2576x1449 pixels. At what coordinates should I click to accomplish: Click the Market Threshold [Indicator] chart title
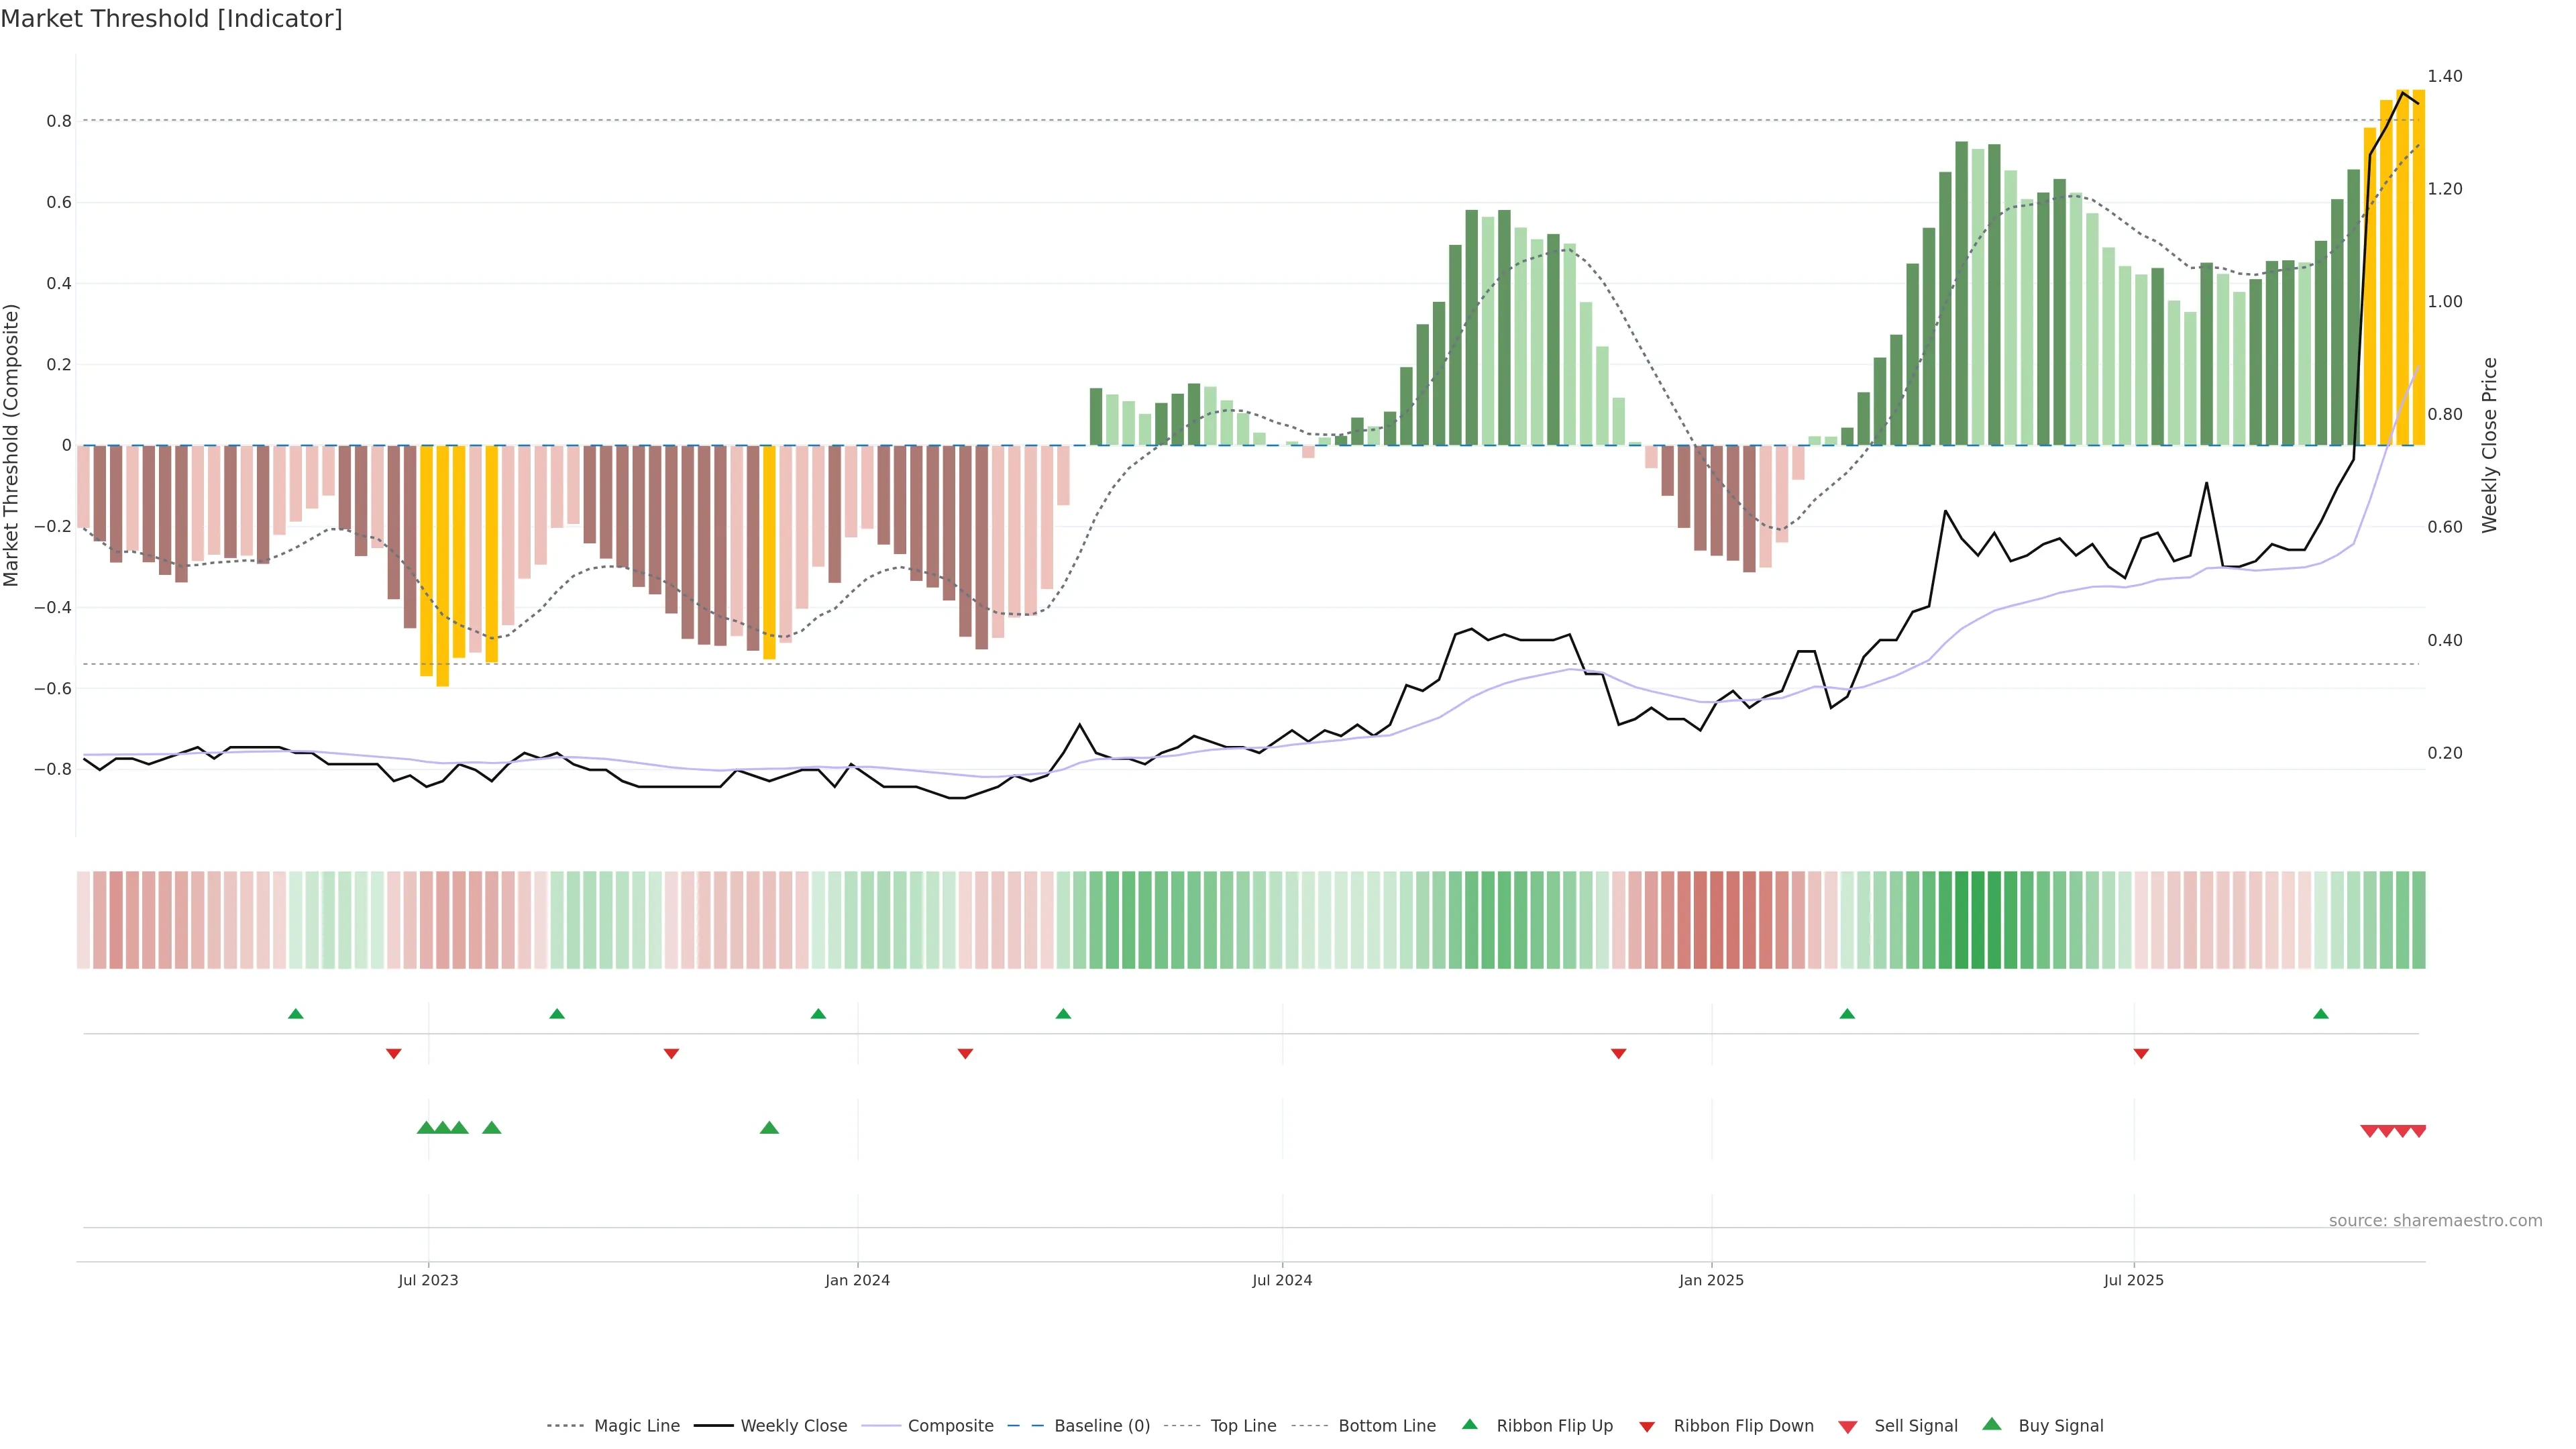171,19
